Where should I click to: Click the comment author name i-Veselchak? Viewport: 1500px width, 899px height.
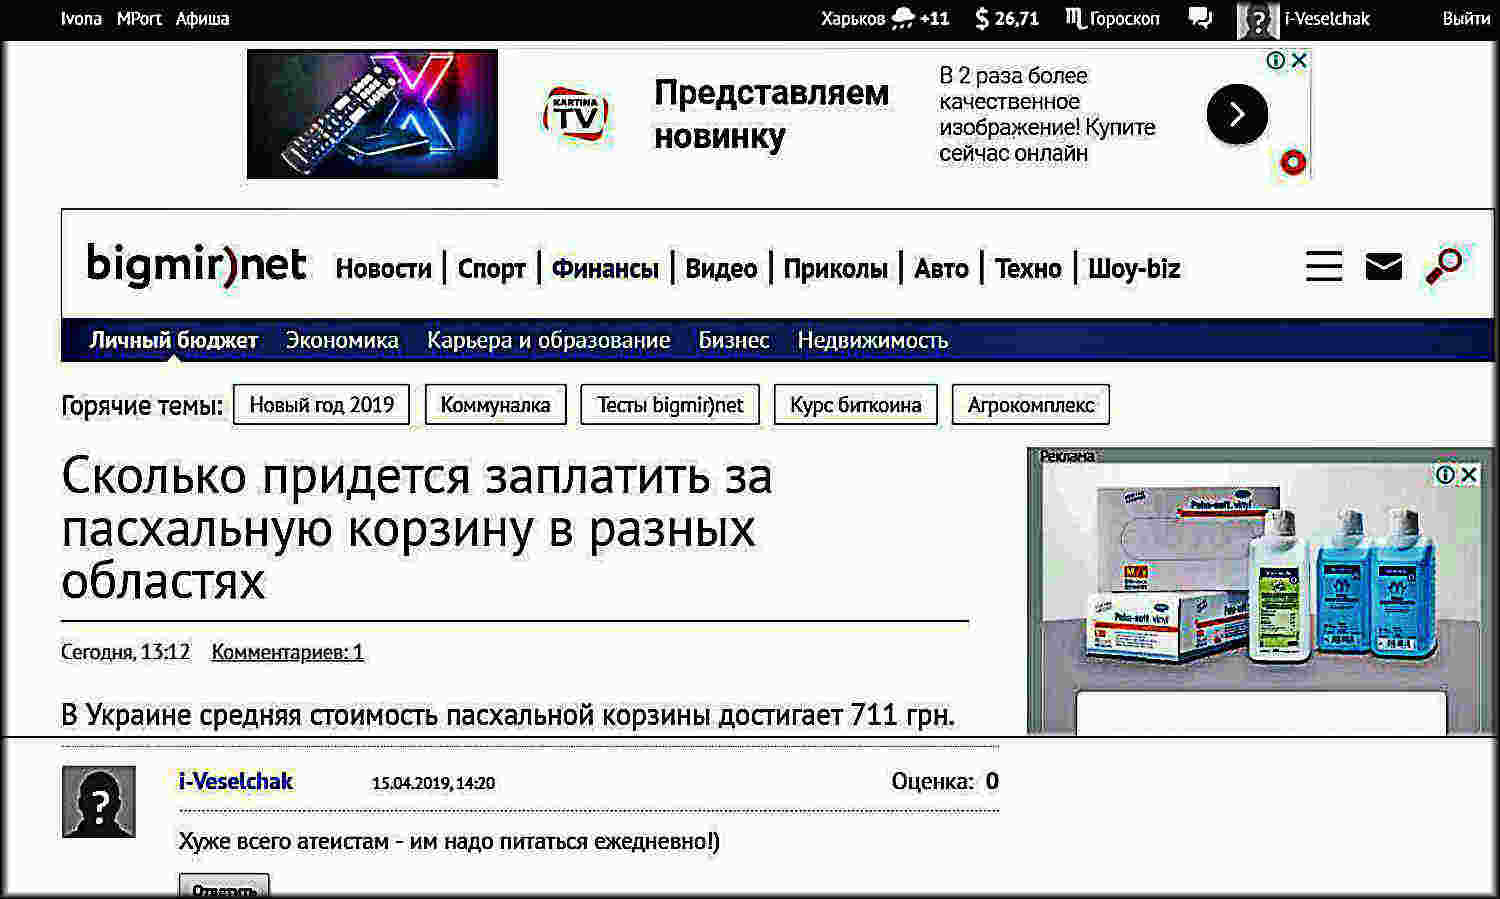pos(235,781)
